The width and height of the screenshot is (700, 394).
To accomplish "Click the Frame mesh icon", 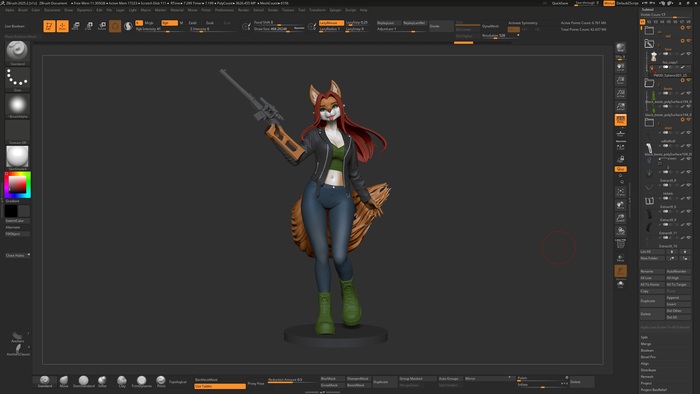I will coord(621,192).
